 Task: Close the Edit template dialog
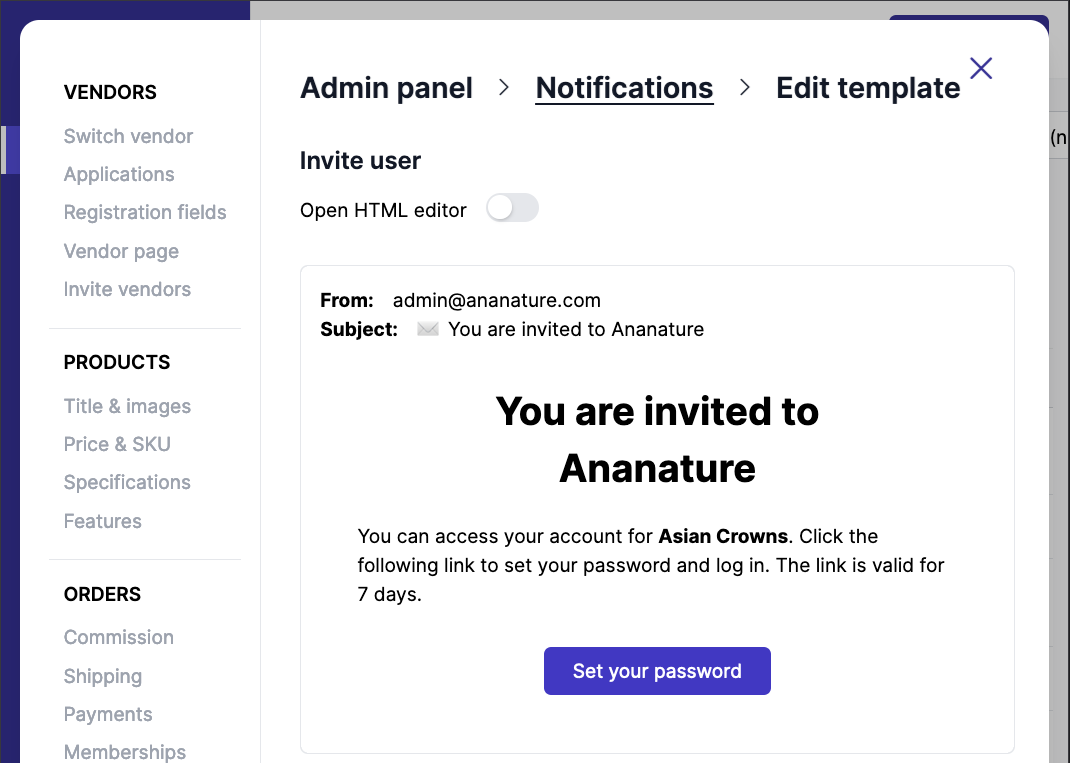point(980,68)
